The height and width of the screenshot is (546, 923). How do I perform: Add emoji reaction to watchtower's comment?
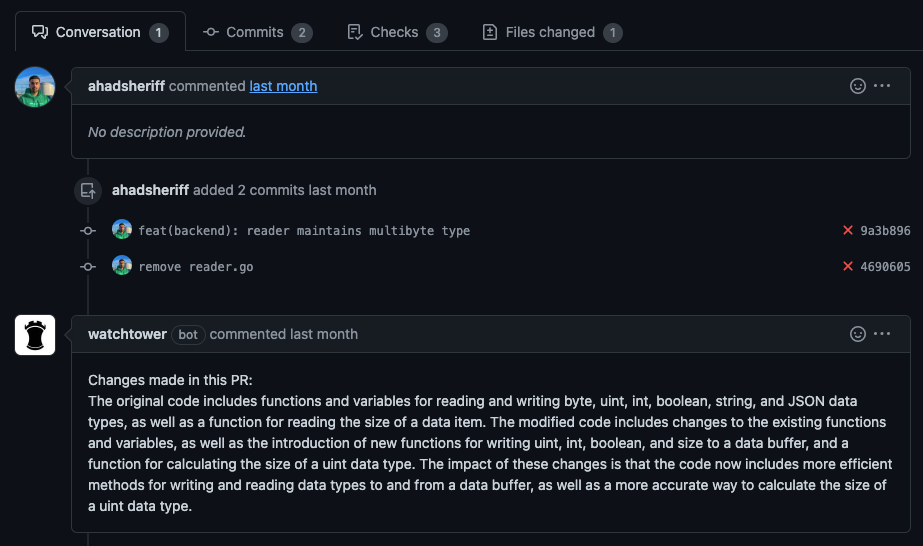tap(858, 334)
